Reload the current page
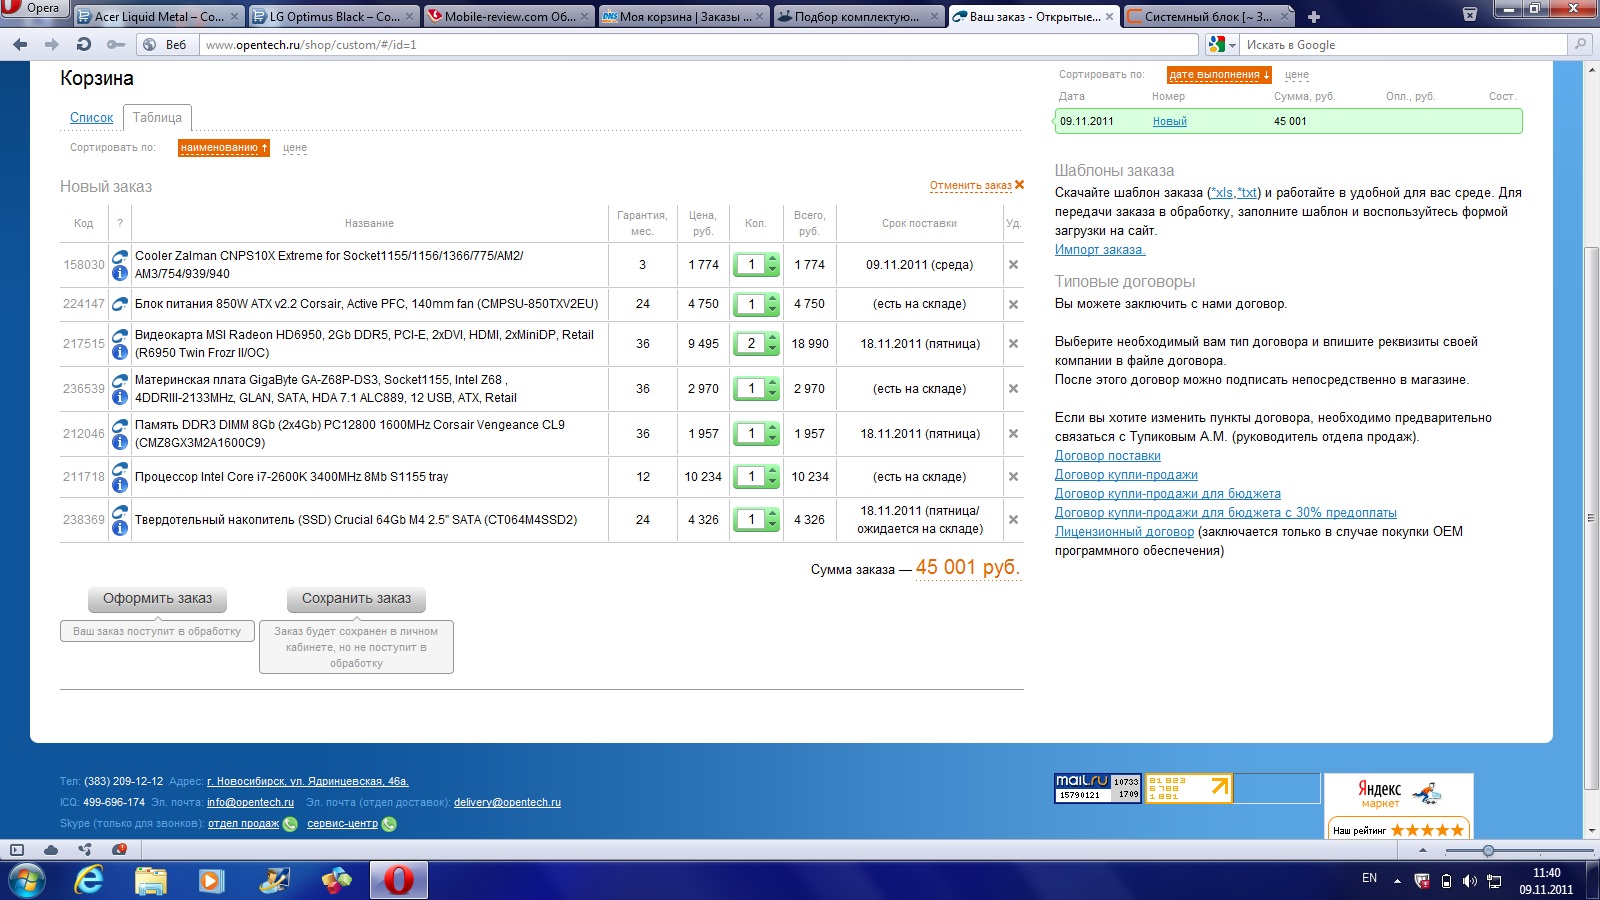Screen dimensions: 1600x900 pyautogui.click(x=84, y=44)
